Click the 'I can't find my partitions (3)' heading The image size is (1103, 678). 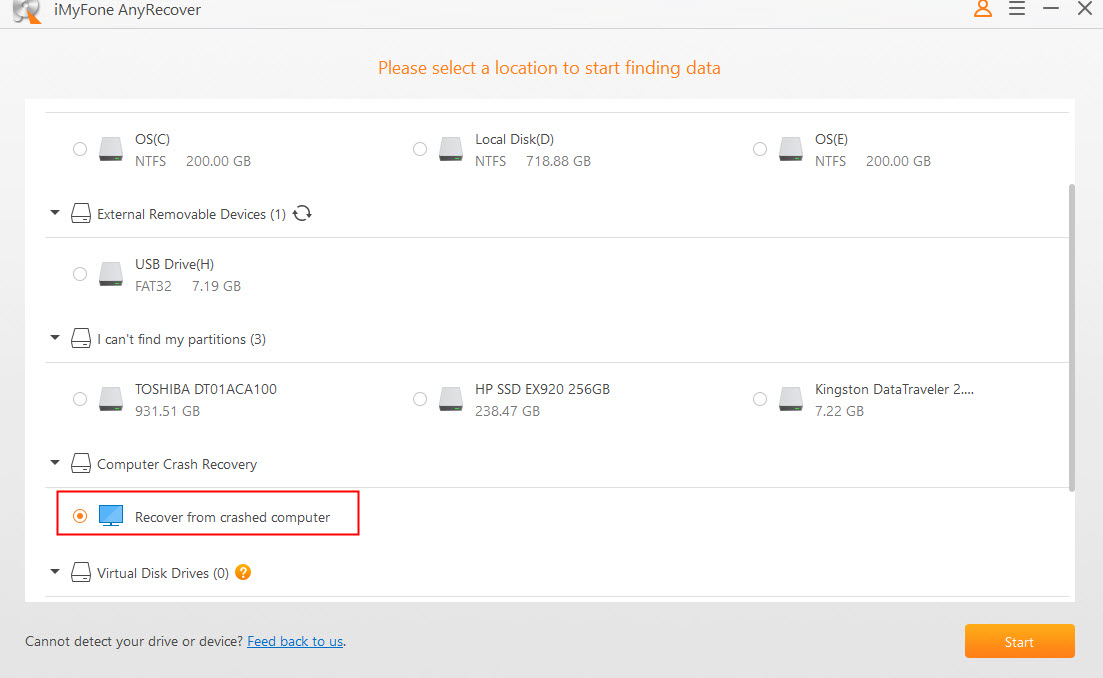coord(181,339)
